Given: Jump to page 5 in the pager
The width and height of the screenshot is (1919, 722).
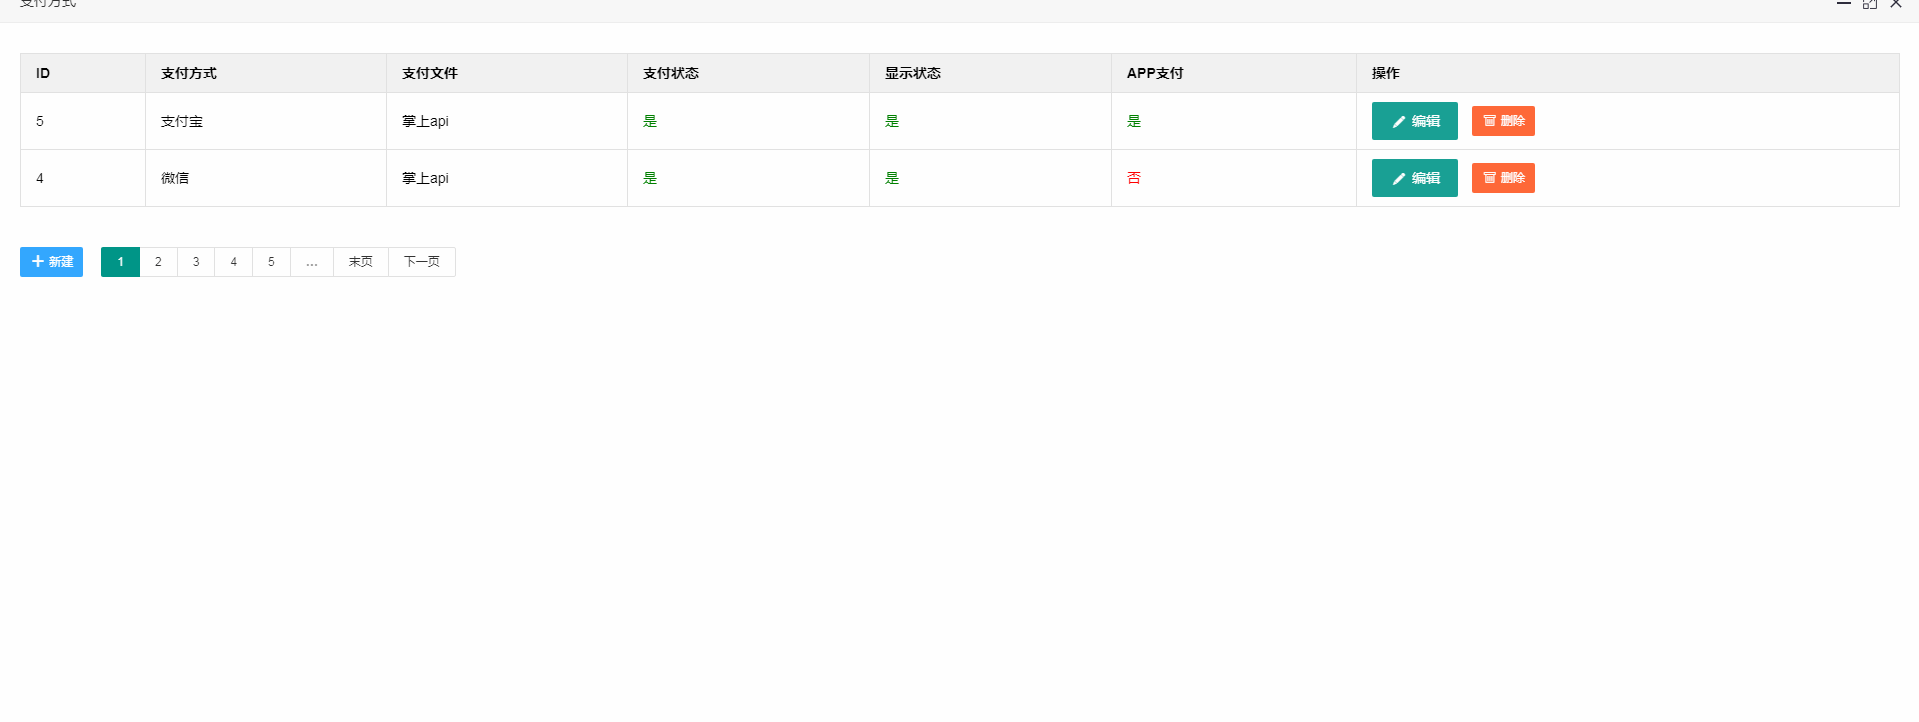Looking at the screenshot, I should coord(271,262).
